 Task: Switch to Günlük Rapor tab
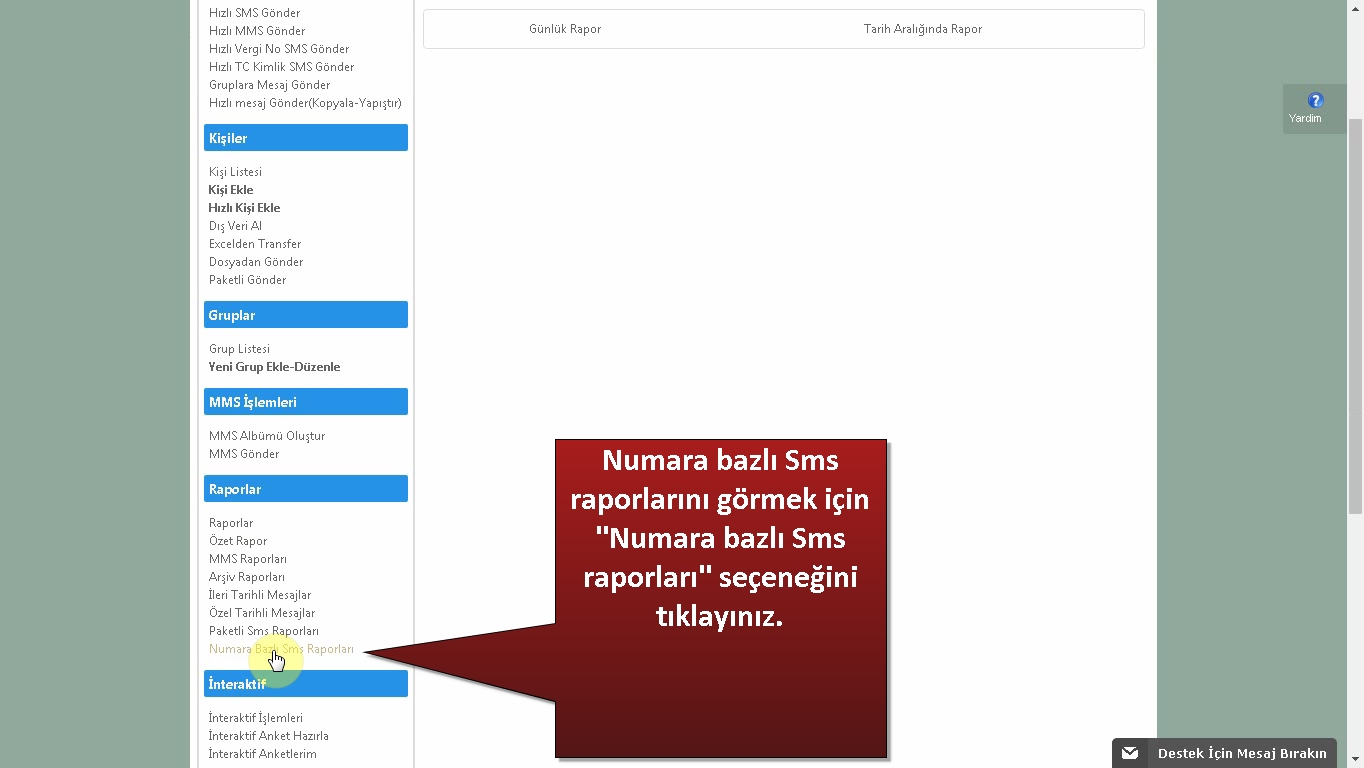click(565, 29)
